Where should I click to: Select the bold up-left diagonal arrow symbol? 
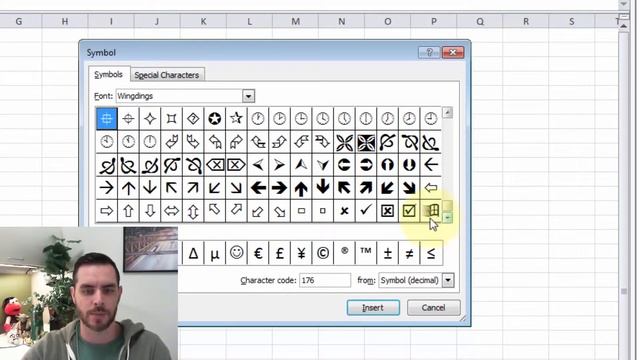coord(344,188)
